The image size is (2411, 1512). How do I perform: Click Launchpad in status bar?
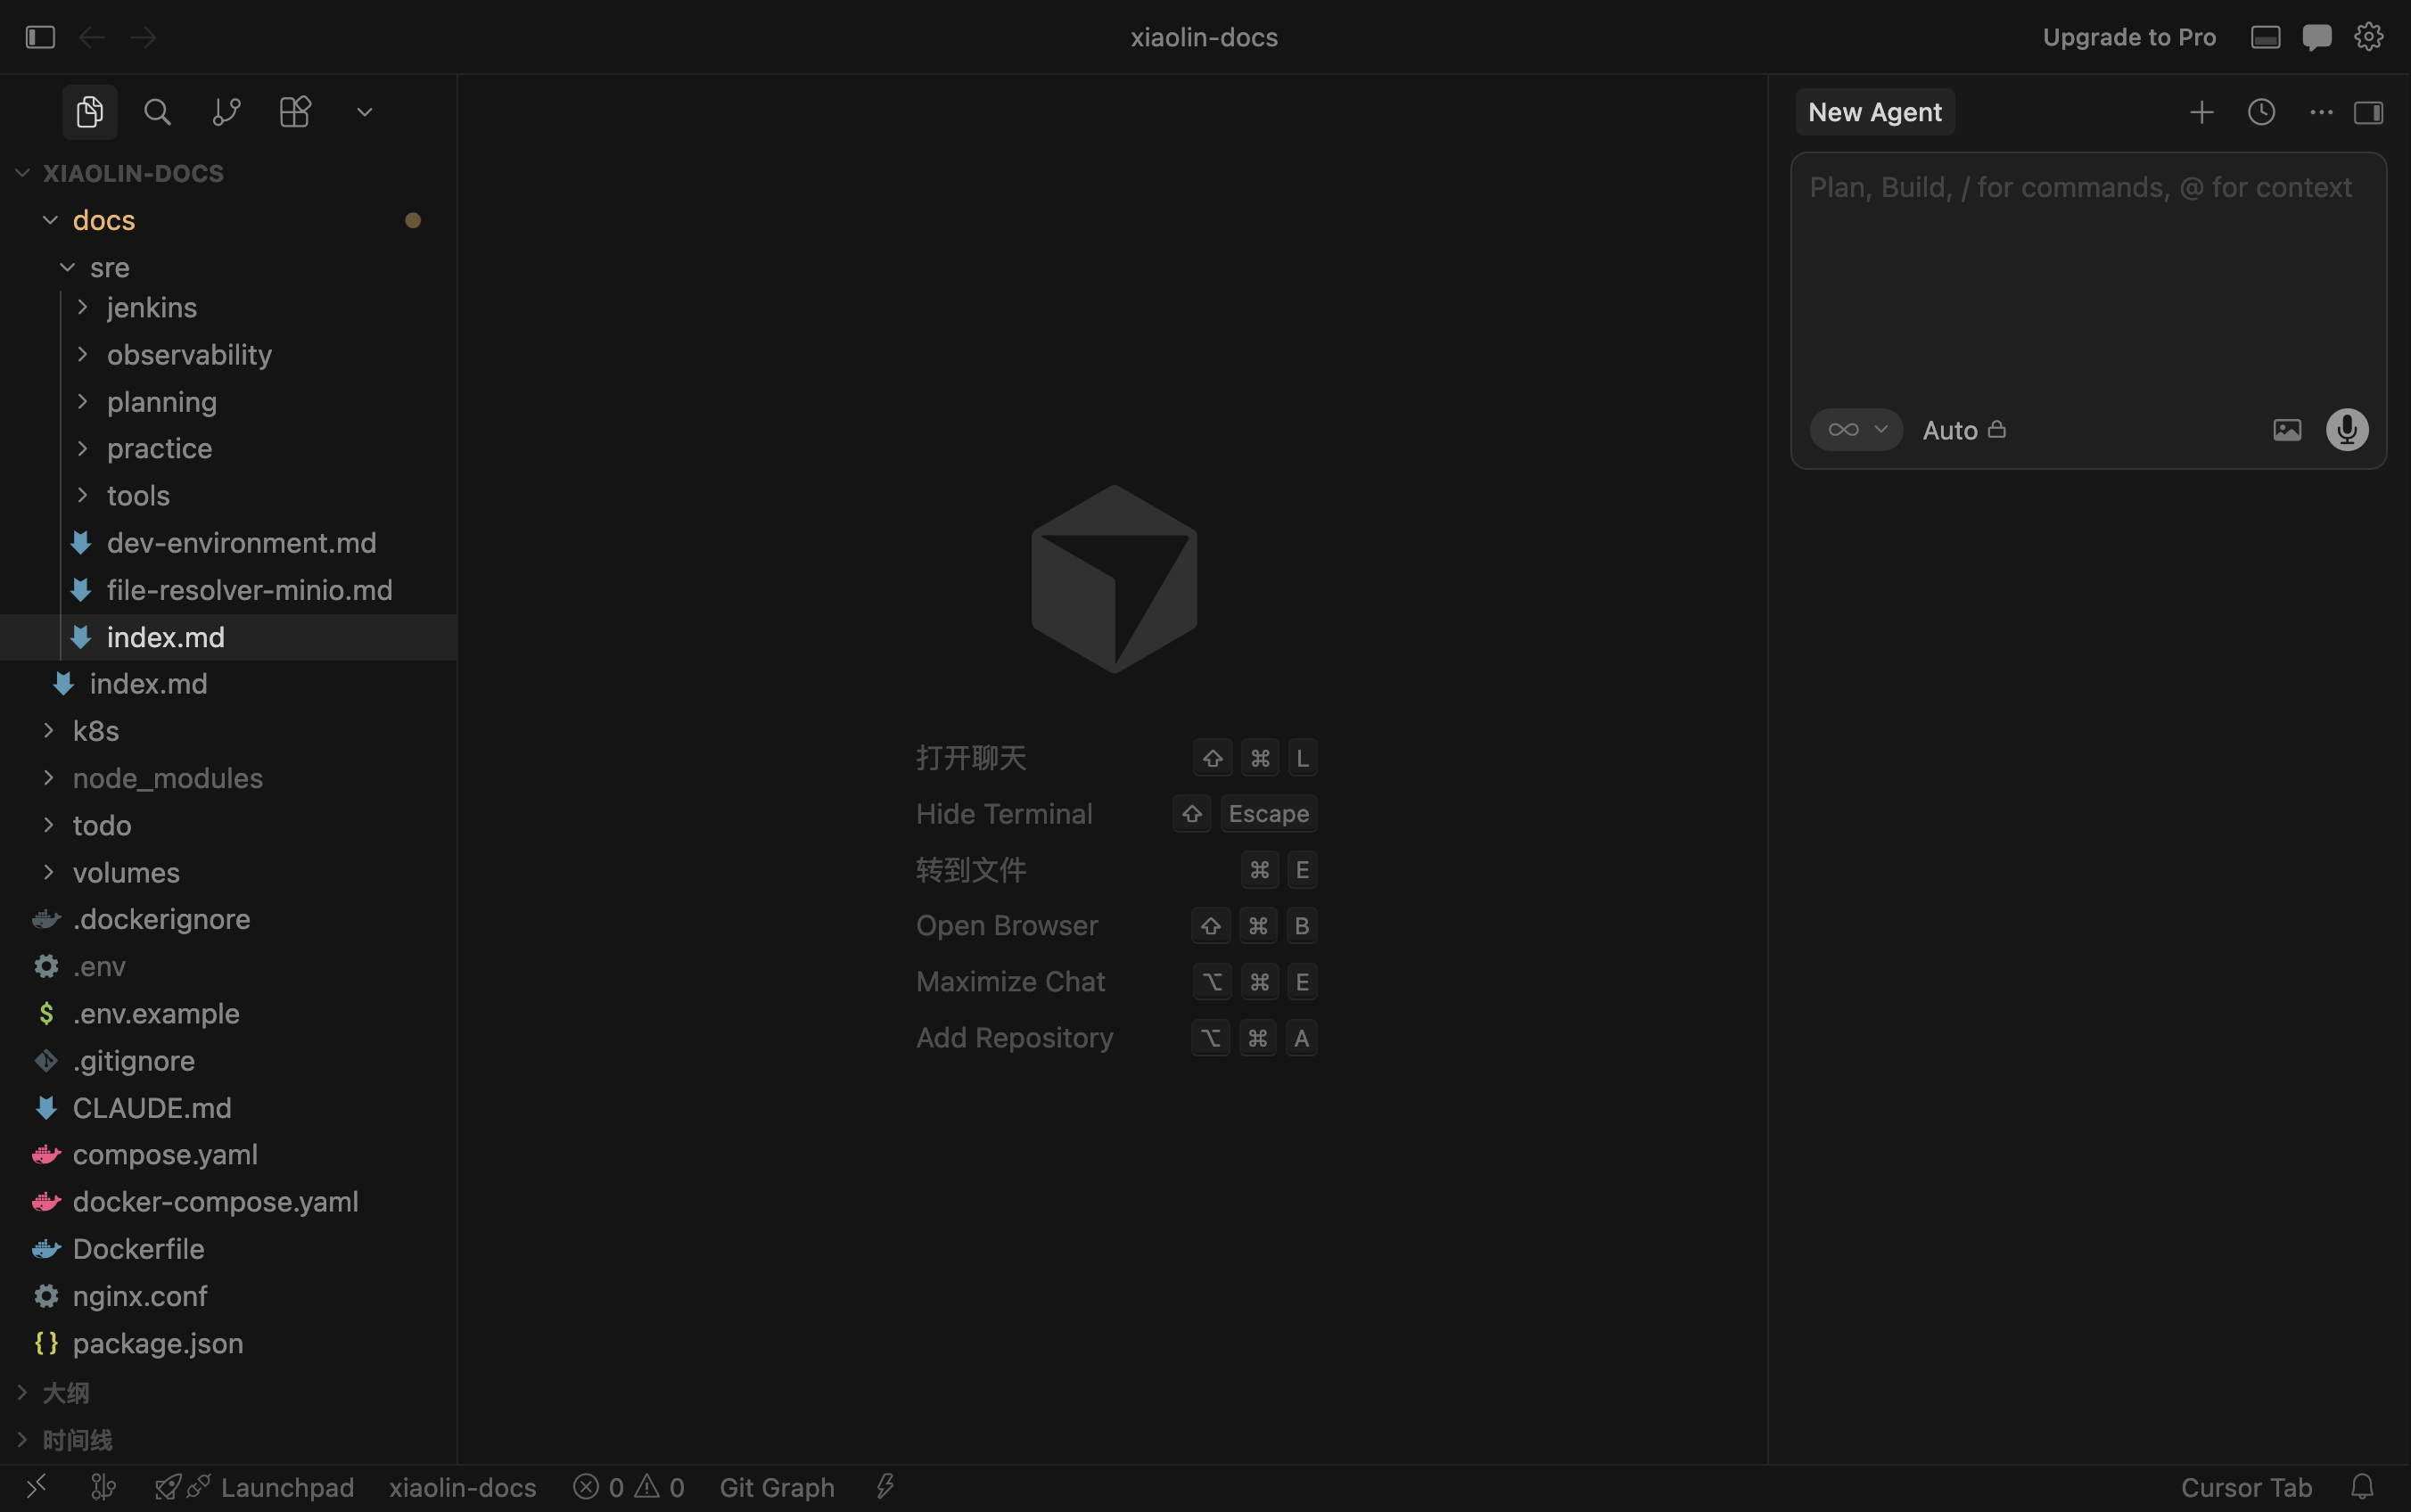point(255,1487)
